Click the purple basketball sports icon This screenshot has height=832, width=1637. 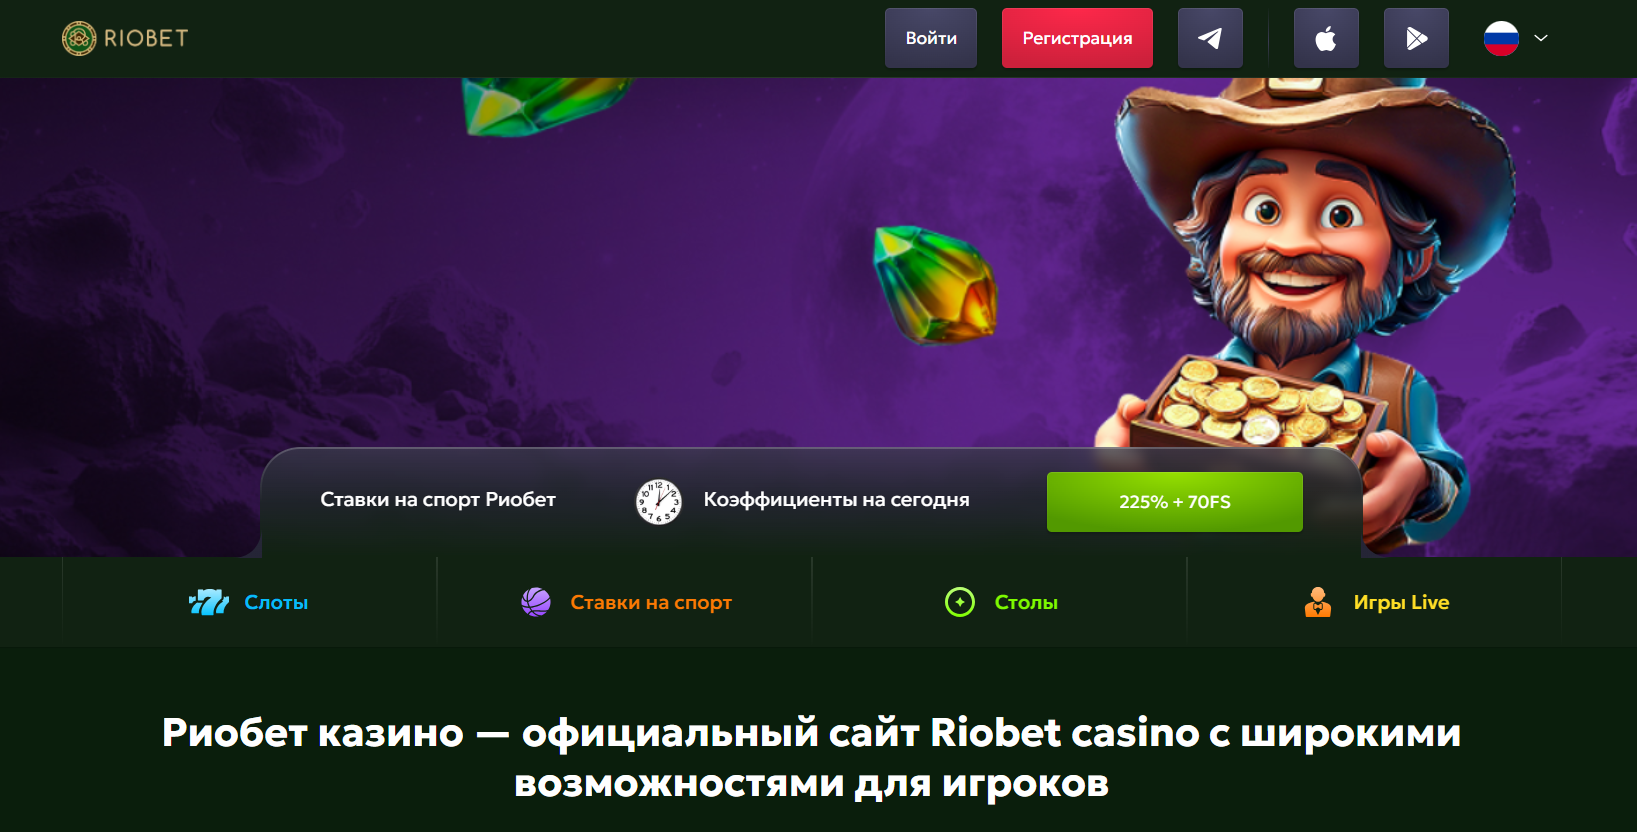[x=536, y=602]
